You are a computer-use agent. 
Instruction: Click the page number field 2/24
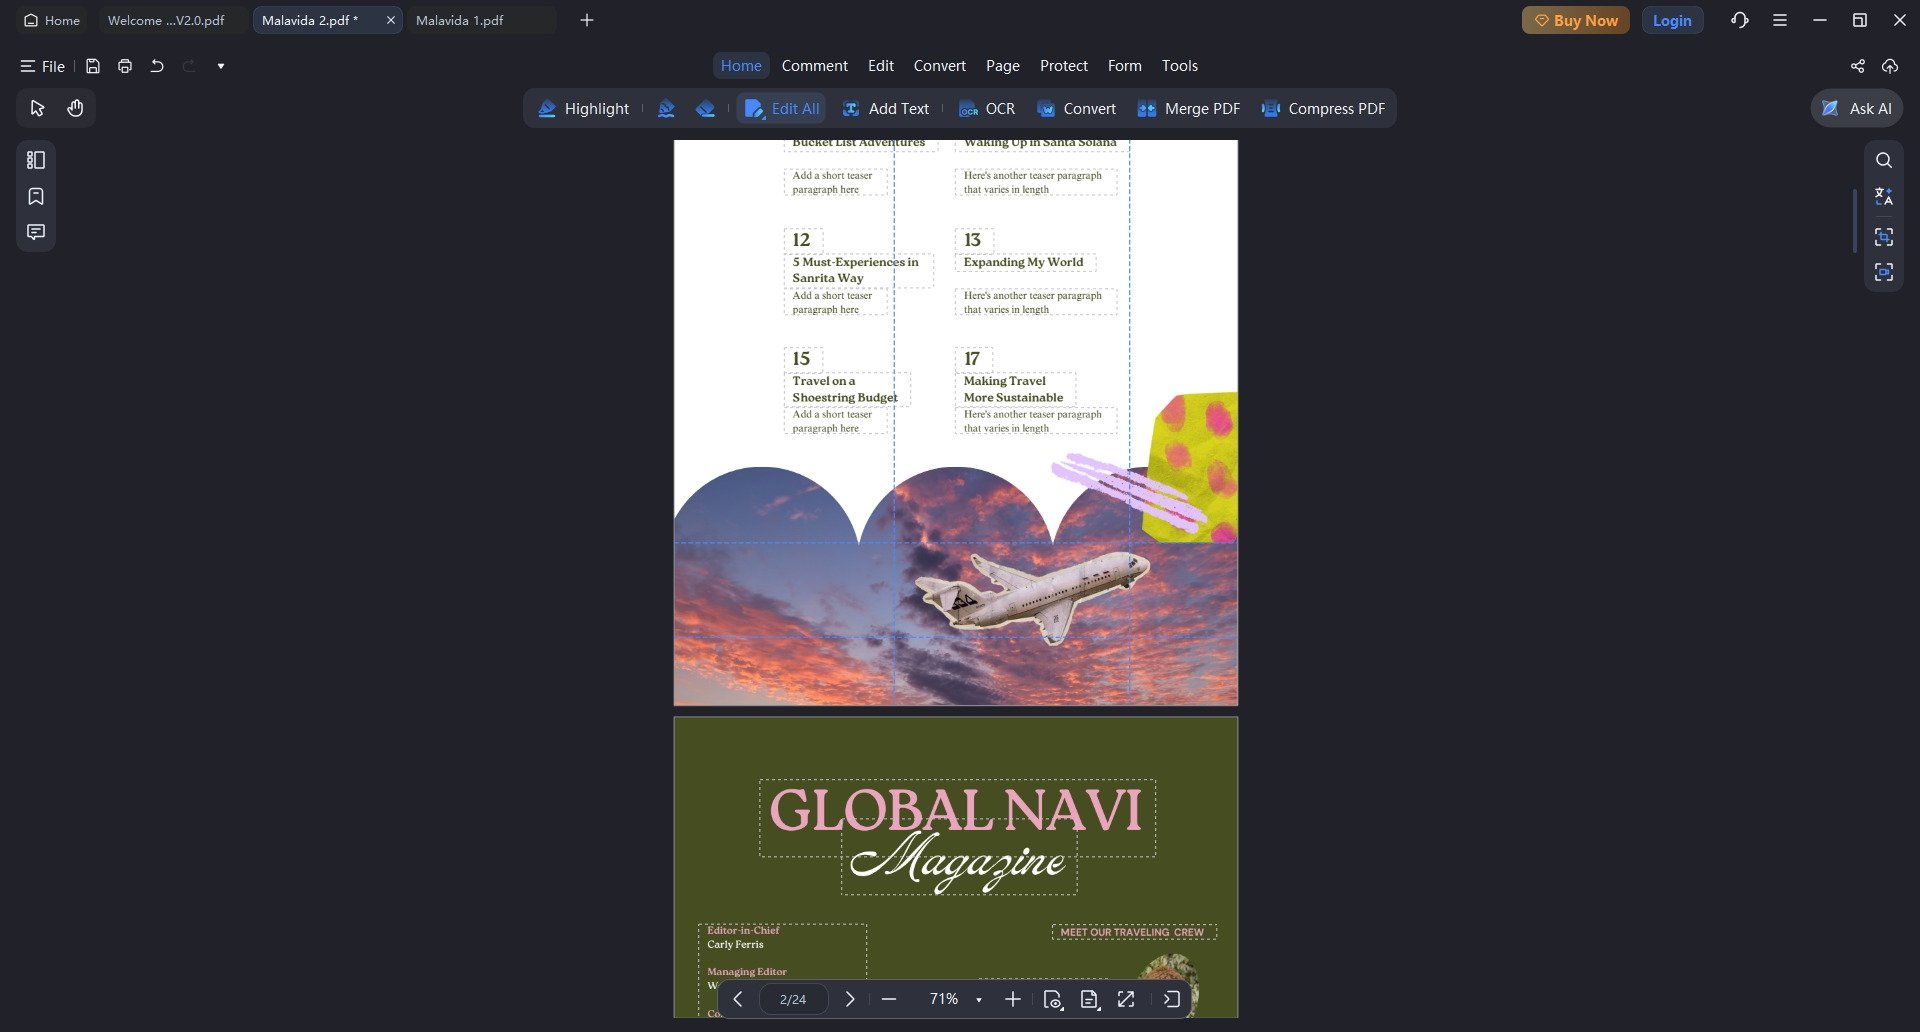(793, 999)
